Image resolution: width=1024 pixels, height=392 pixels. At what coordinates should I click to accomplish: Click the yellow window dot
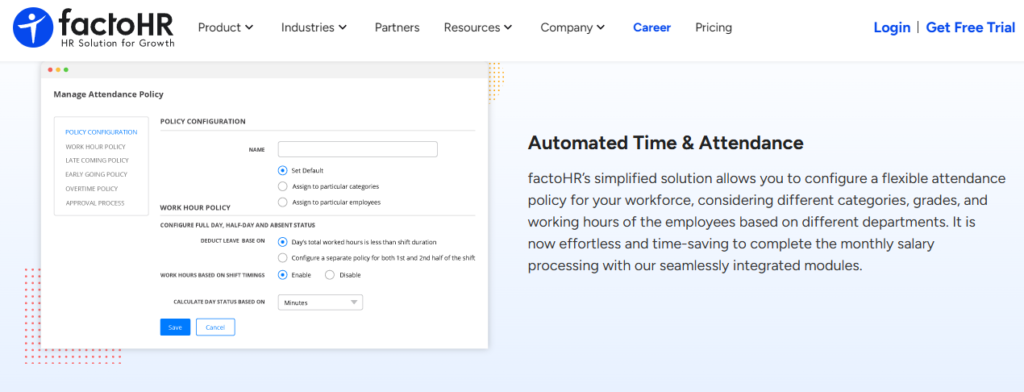pyautogui.click(x=58, y=70)
